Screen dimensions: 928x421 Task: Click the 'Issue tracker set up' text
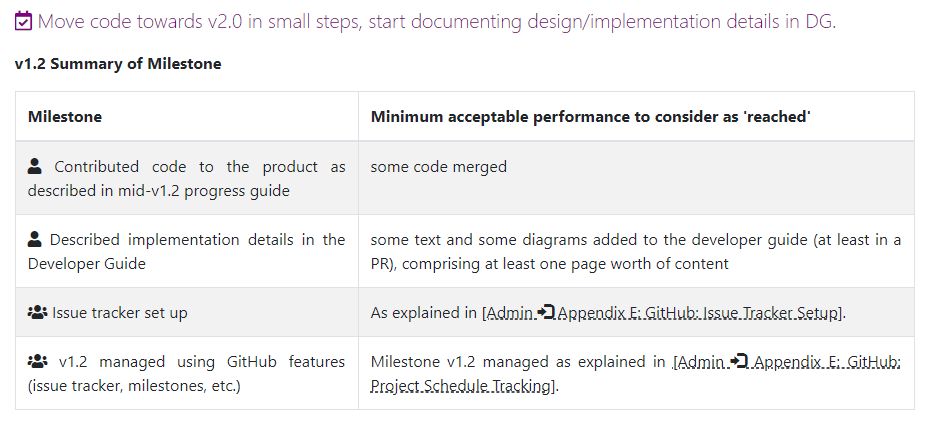point(120,313)
